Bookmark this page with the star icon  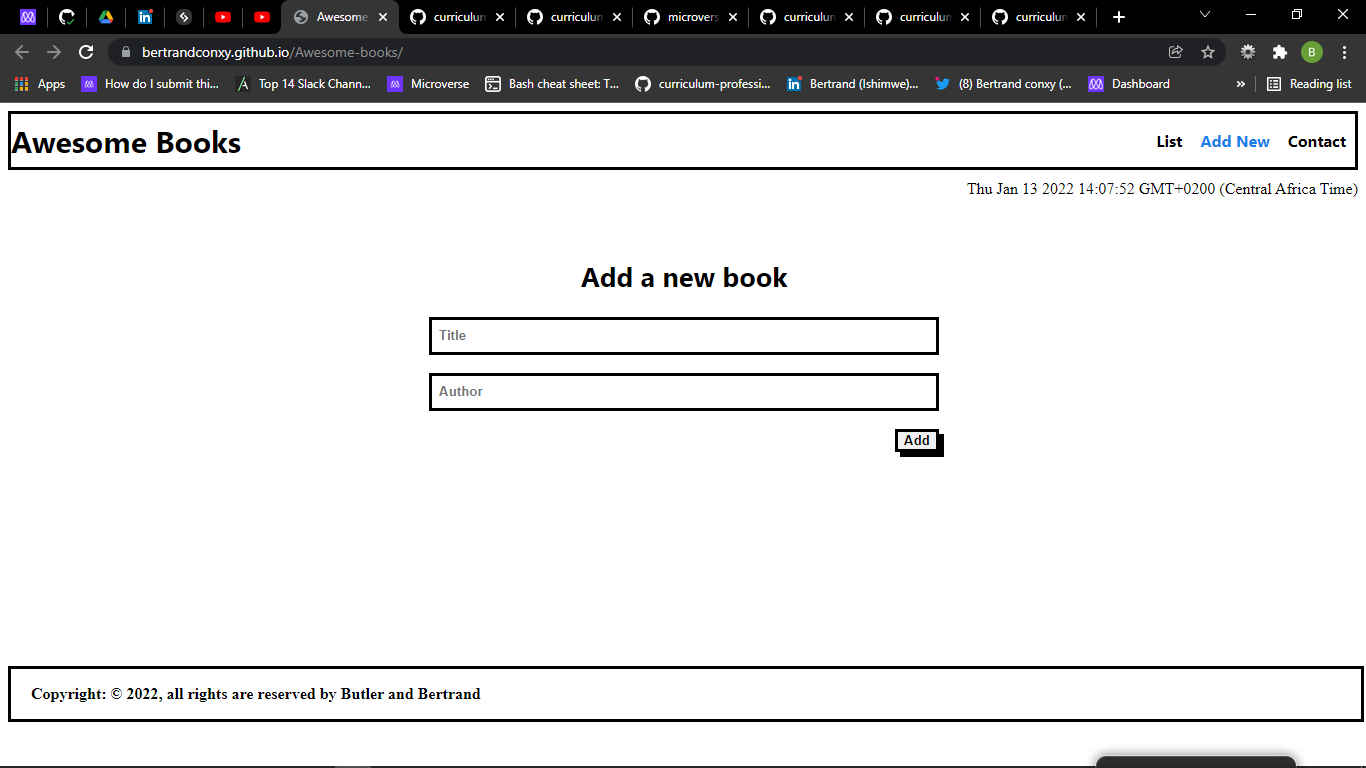pos(1208,51)
